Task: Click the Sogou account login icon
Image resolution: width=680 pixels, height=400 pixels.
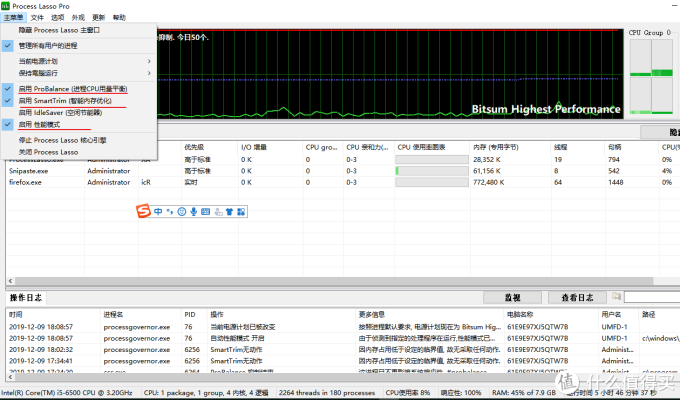Action: tap(218, 211)
